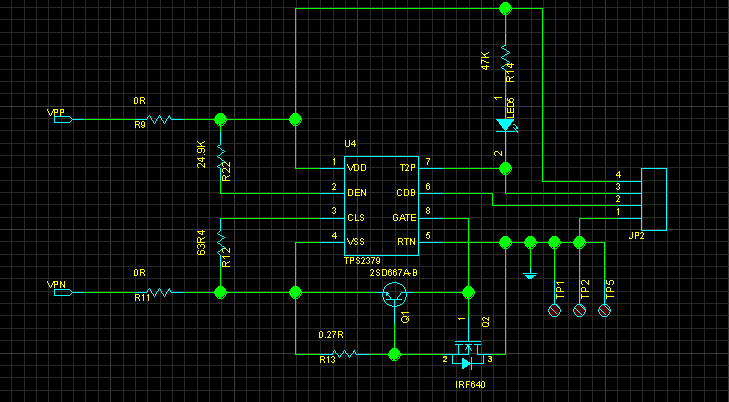This screenshot has width=729, height=402.
Task: Click the CDB pin label
Action: coord(406,192)
